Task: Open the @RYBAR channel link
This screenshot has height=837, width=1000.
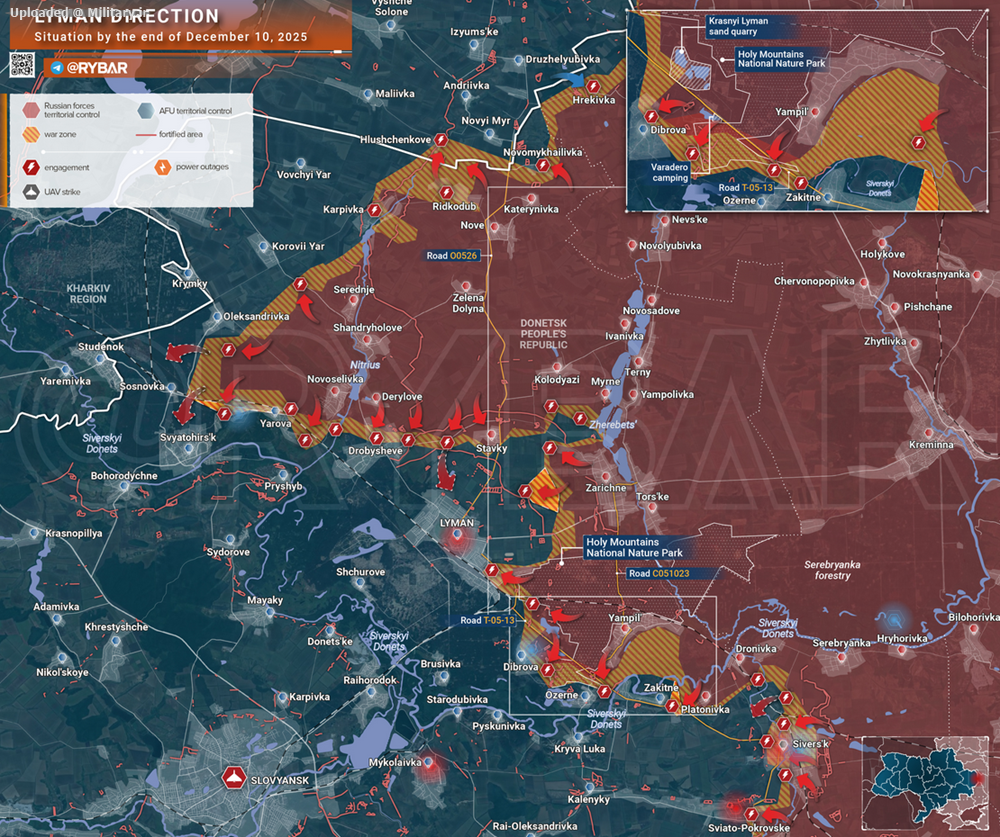Action: pyautogui.click(x=94, y=68)
